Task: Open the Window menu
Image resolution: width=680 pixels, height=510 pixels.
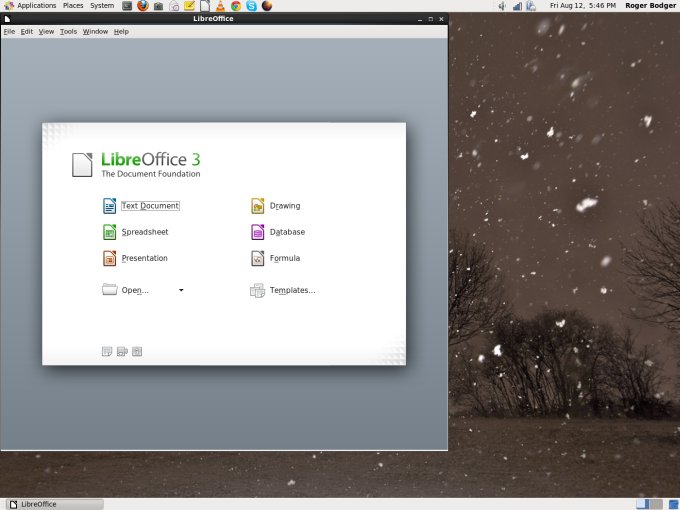Action: pyautogui.click(x=95, y=32)
